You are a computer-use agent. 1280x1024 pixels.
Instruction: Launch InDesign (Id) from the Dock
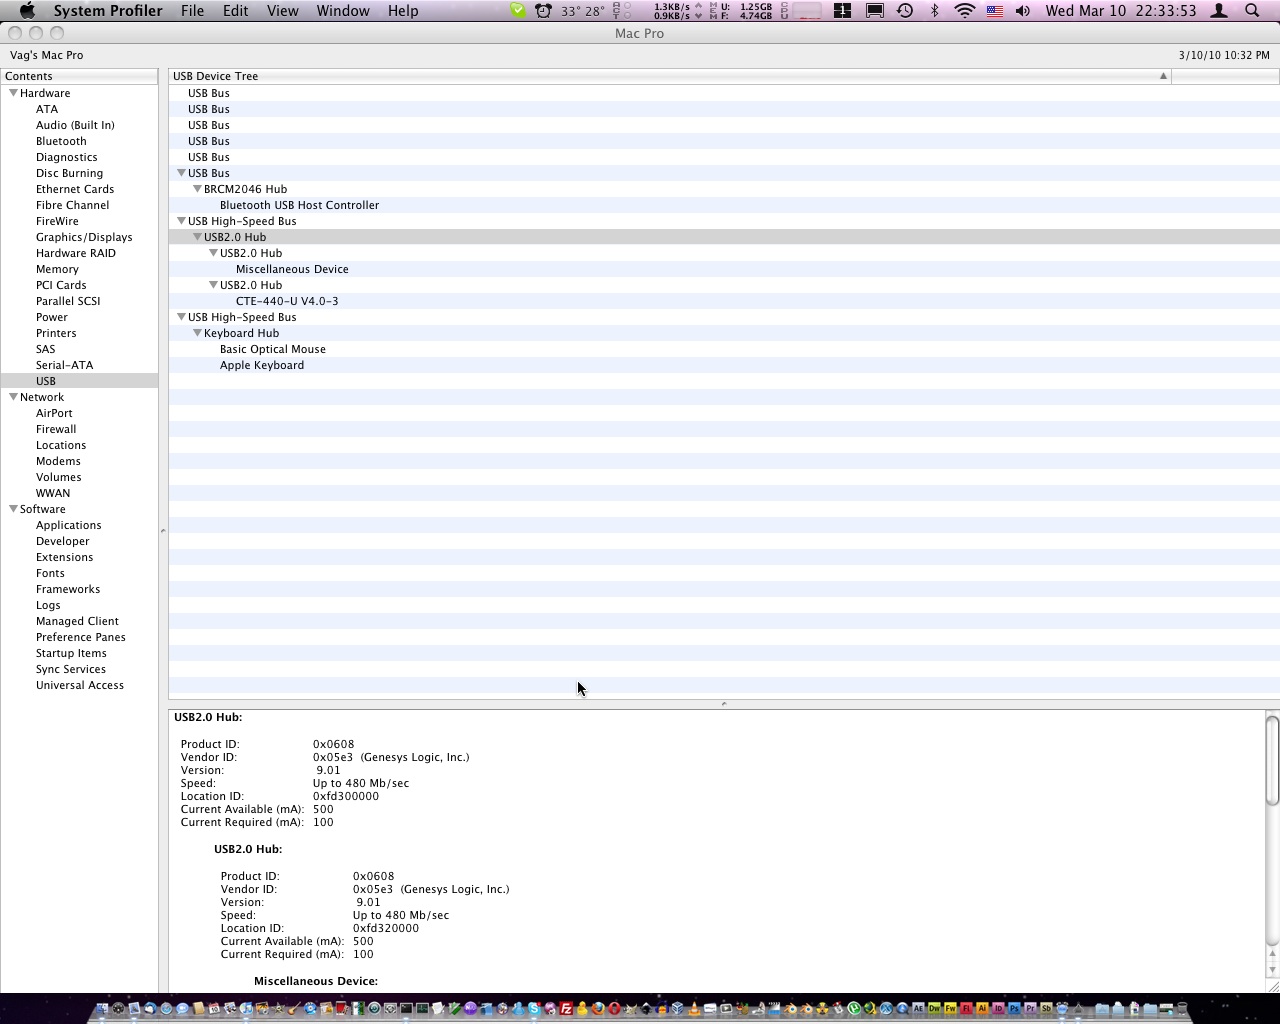998,1009
